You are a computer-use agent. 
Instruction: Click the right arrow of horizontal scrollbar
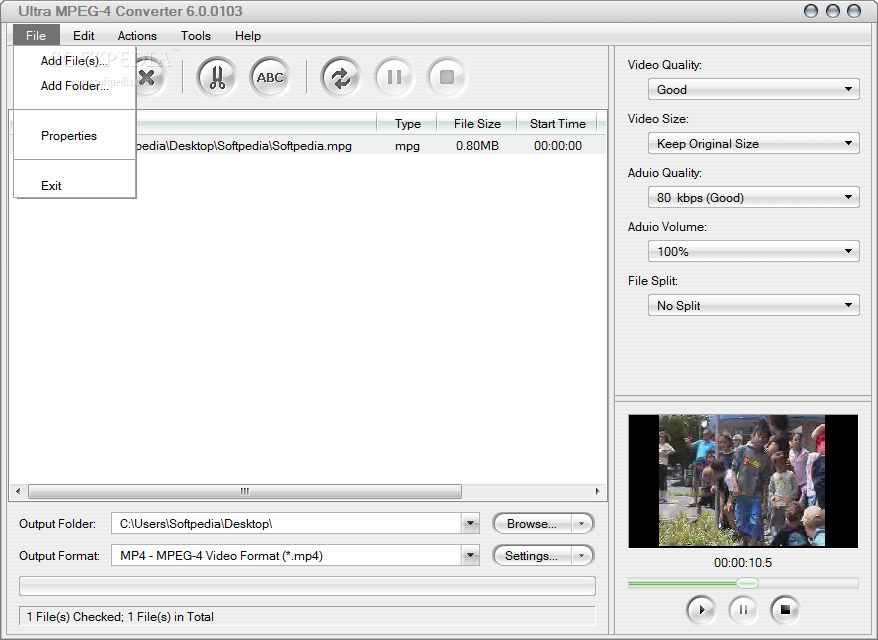click(x=597, y=491)
